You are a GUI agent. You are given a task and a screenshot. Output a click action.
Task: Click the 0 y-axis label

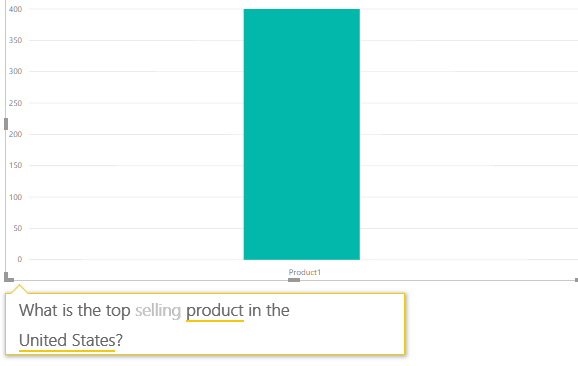point(20,259)
